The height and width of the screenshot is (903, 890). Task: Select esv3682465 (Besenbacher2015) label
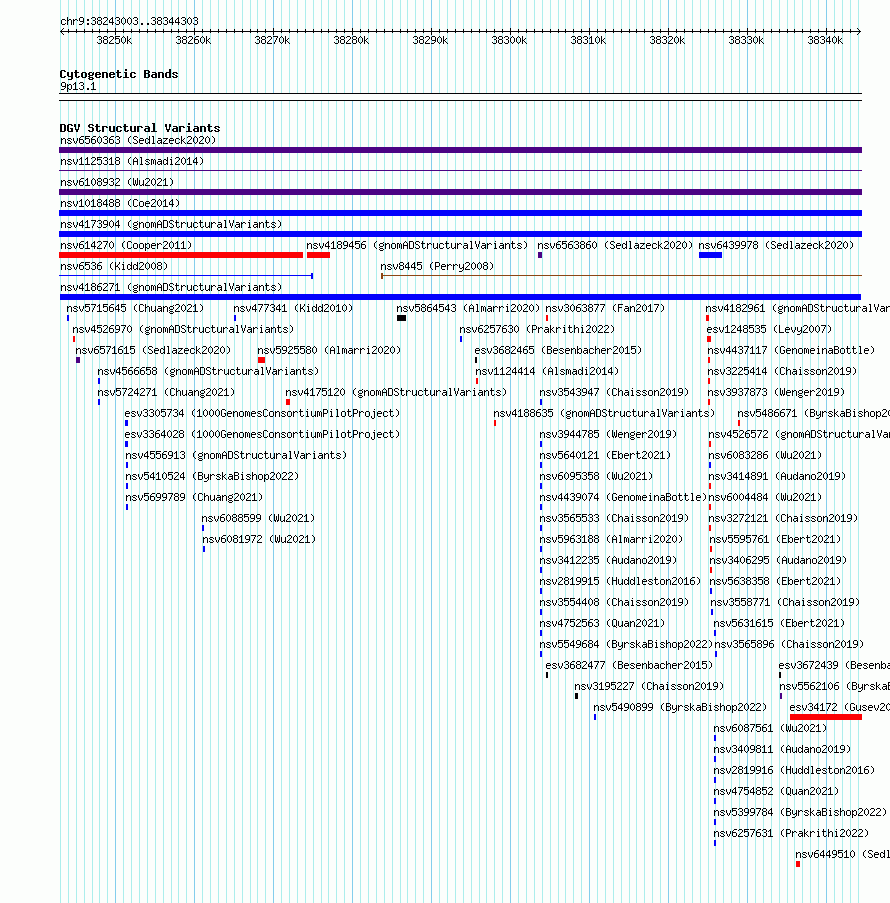point(558,351)
